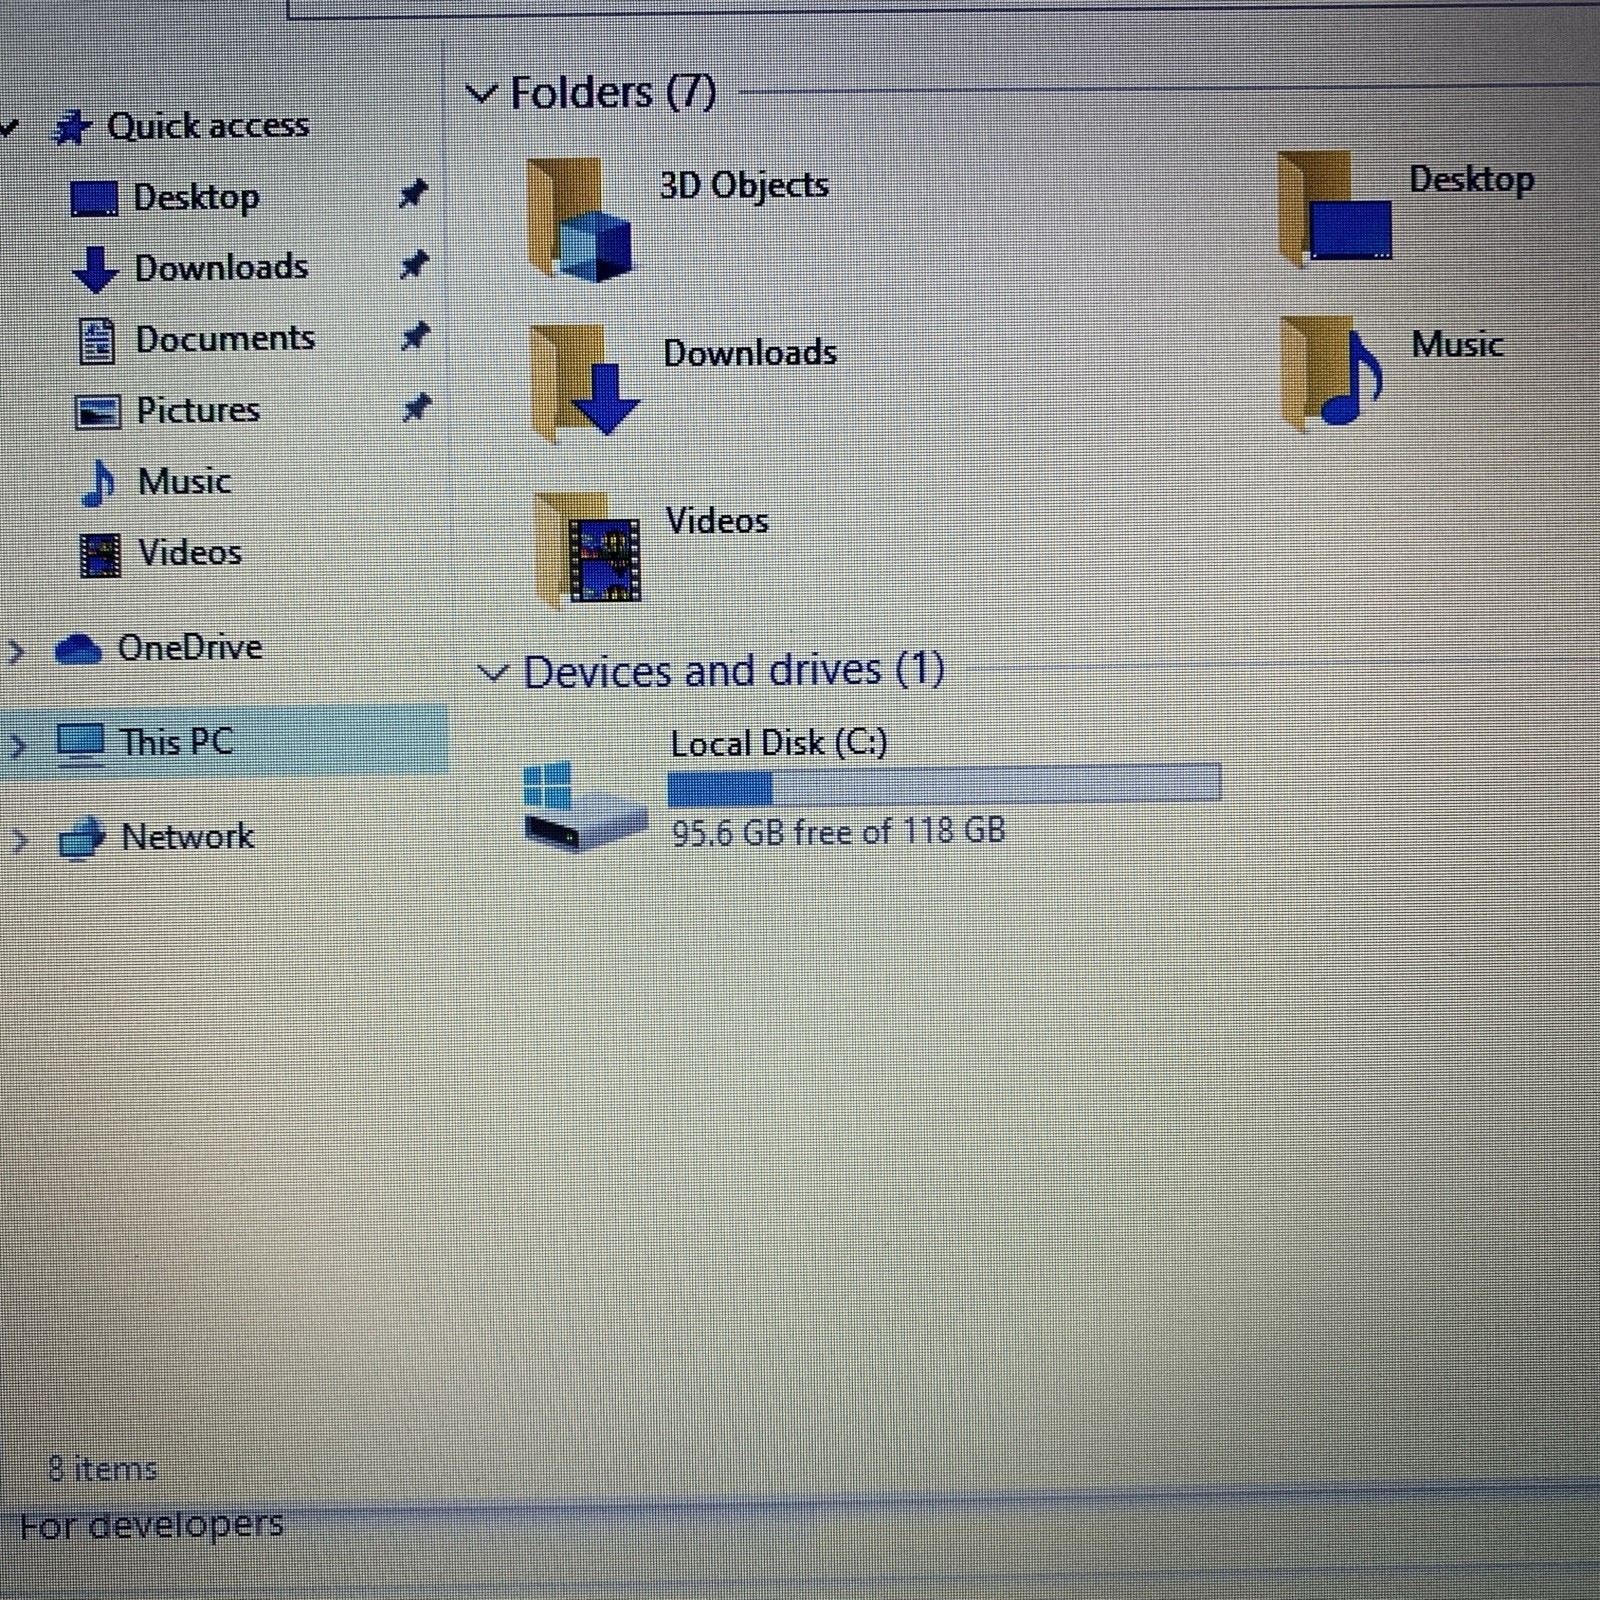Viewport: 1600px width, 1600px height.
Task: Unpin Downloads using its pin icon
Action: [x=414, y=265]
